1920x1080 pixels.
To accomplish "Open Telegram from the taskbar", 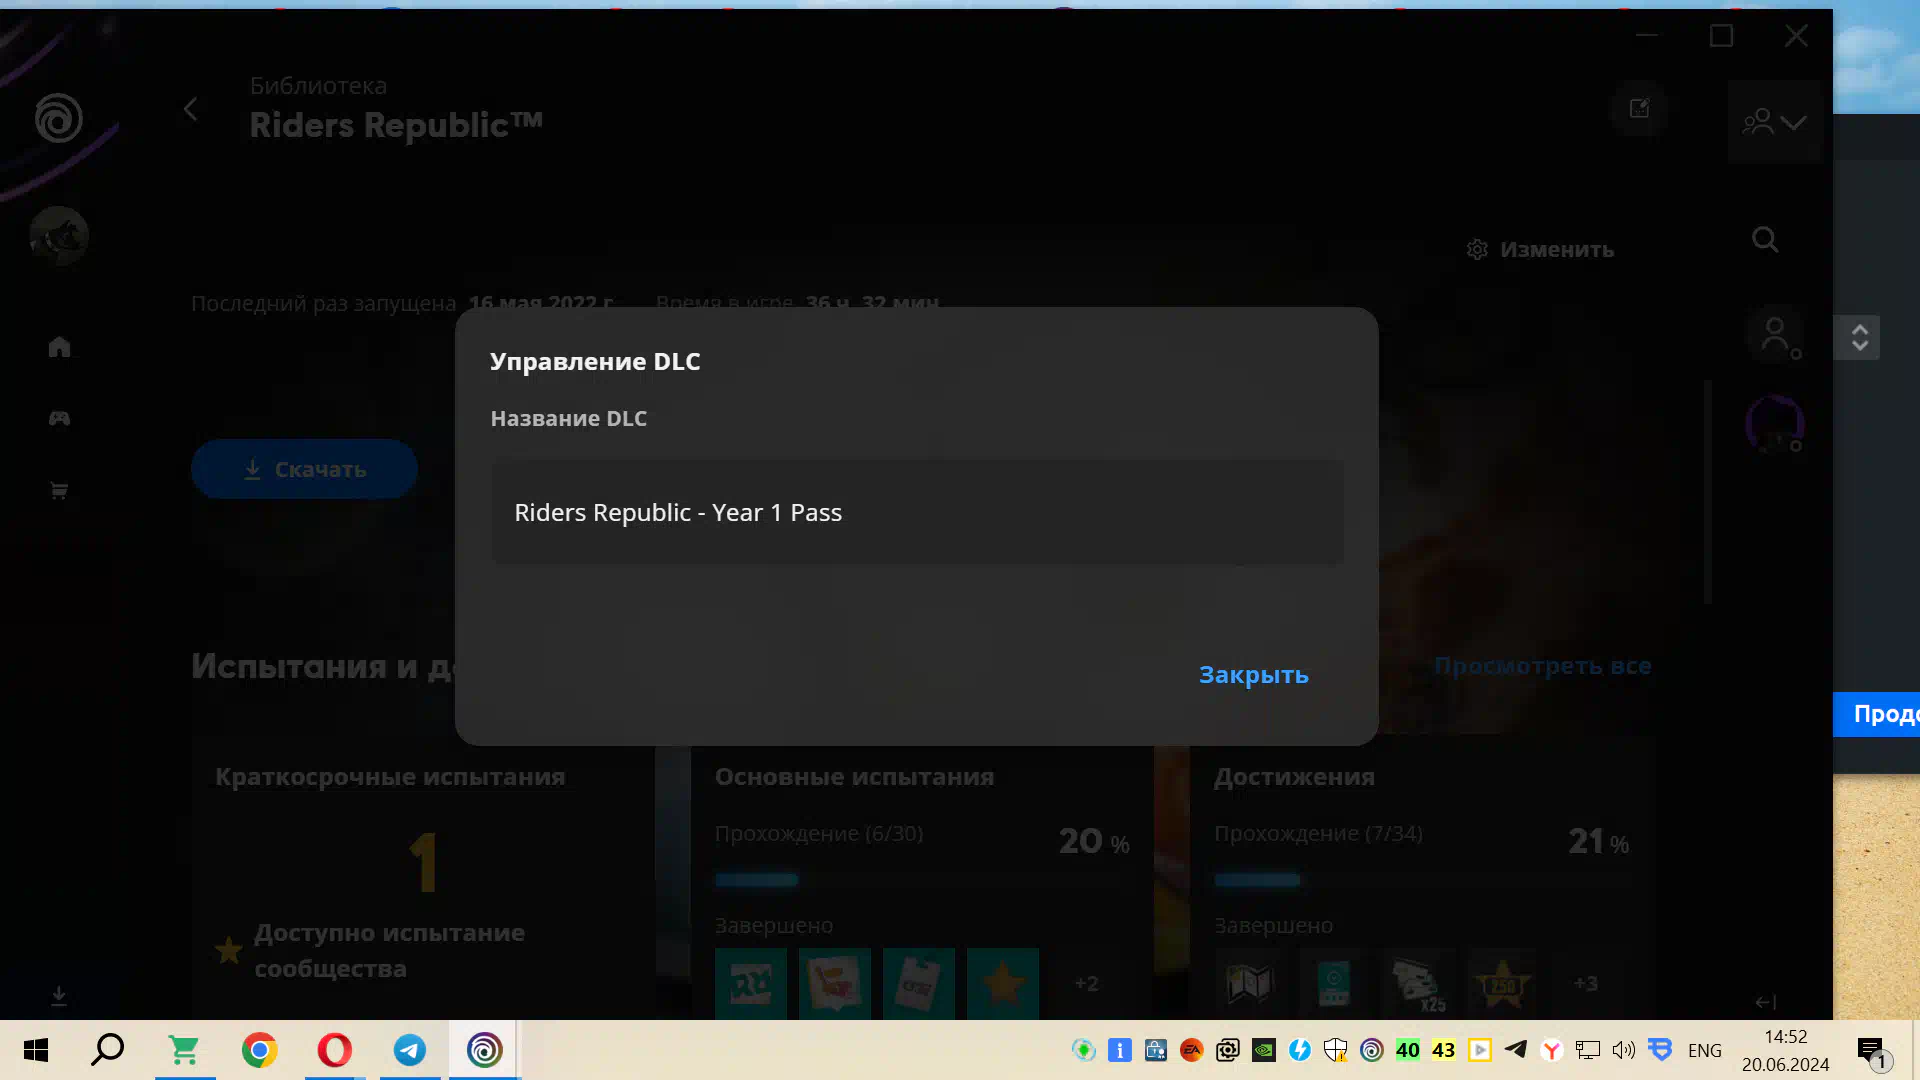I will coord(410,1050).
